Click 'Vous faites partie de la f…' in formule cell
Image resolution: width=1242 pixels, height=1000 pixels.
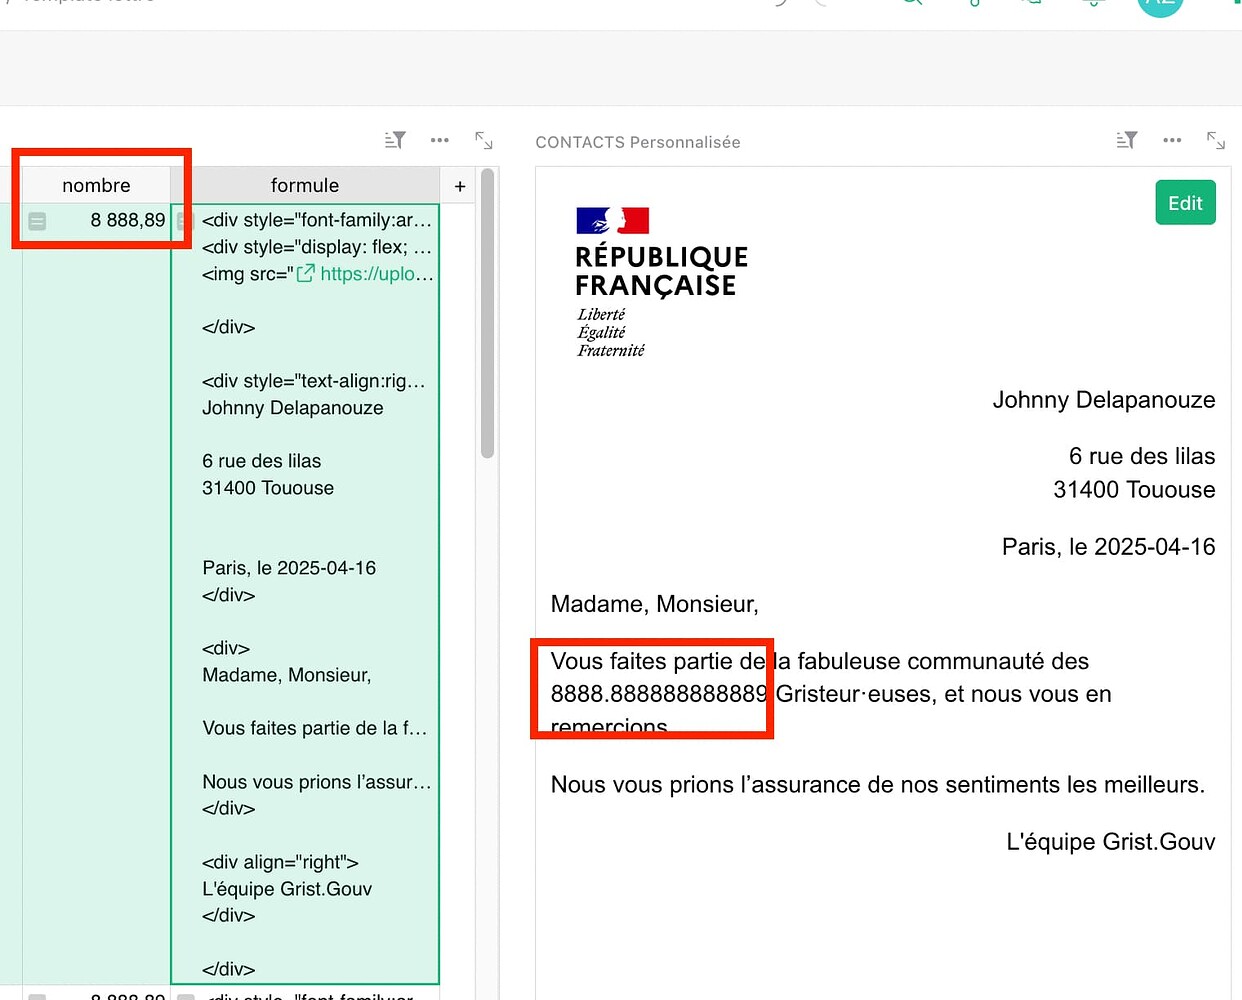314,728
